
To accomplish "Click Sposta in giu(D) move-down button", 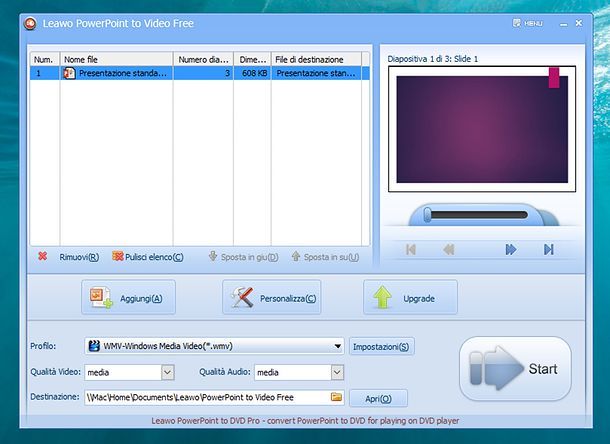I will click(x=244, y=257).
